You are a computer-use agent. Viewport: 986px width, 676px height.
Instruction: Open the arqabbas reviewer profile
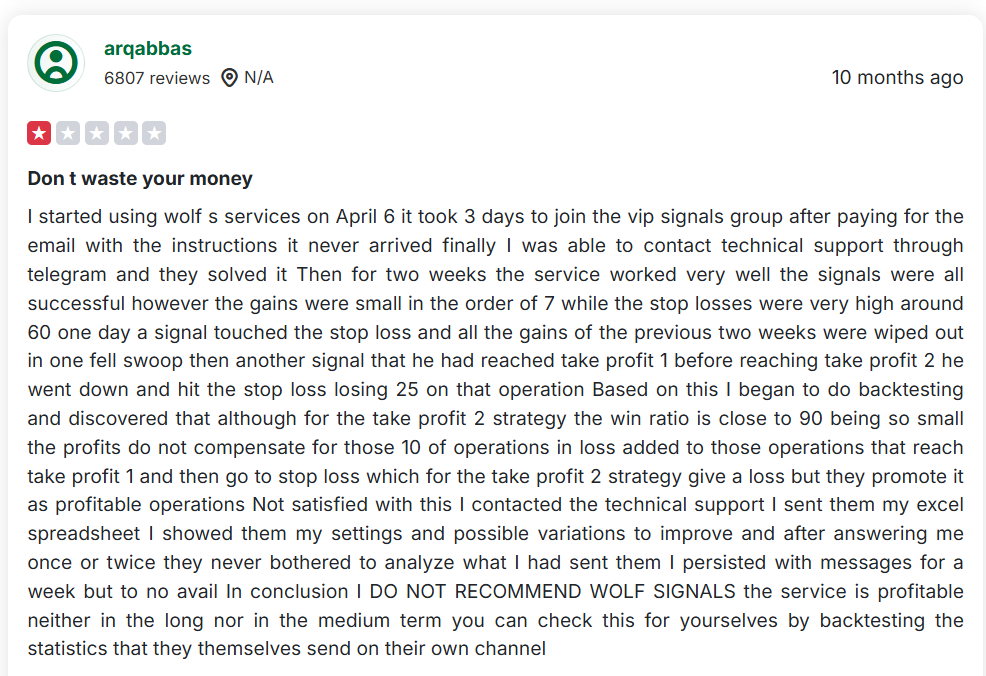[148, 48]
